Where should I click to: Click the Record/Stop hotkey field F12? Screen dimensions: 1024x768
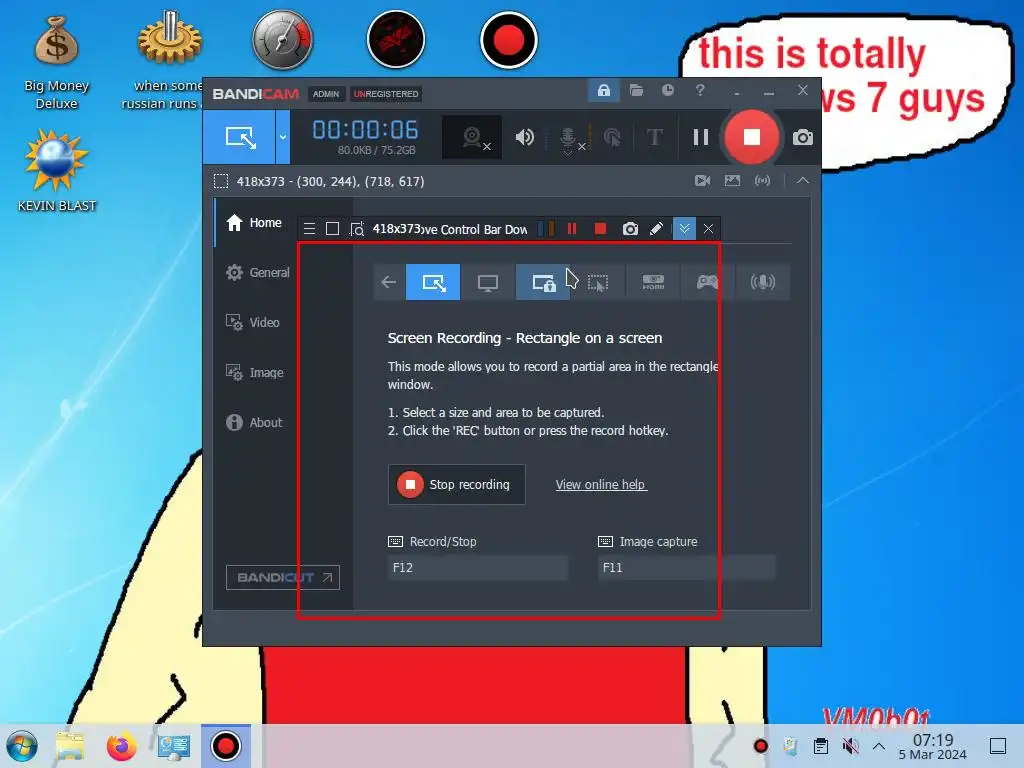click(x=477, y=568)
